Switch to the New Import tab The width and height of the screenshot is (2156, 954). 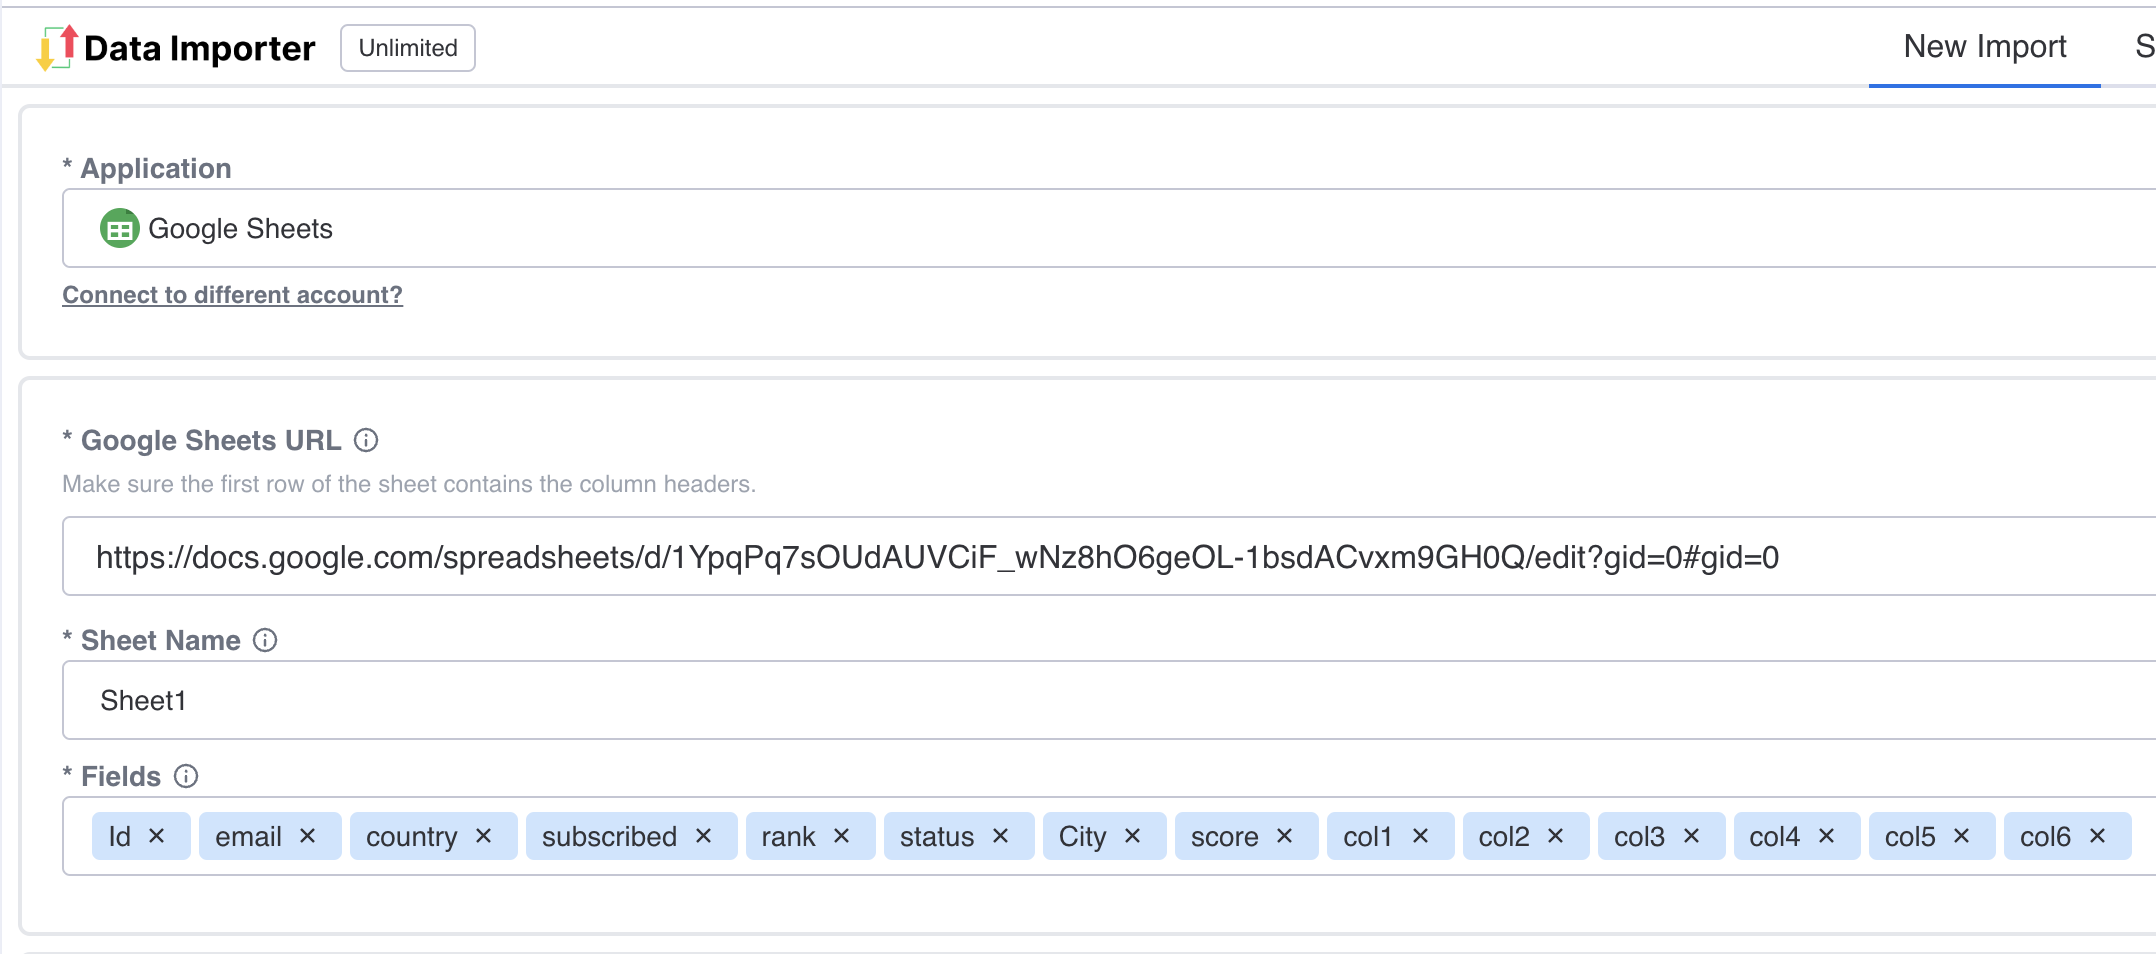(x=1985, y=47)
